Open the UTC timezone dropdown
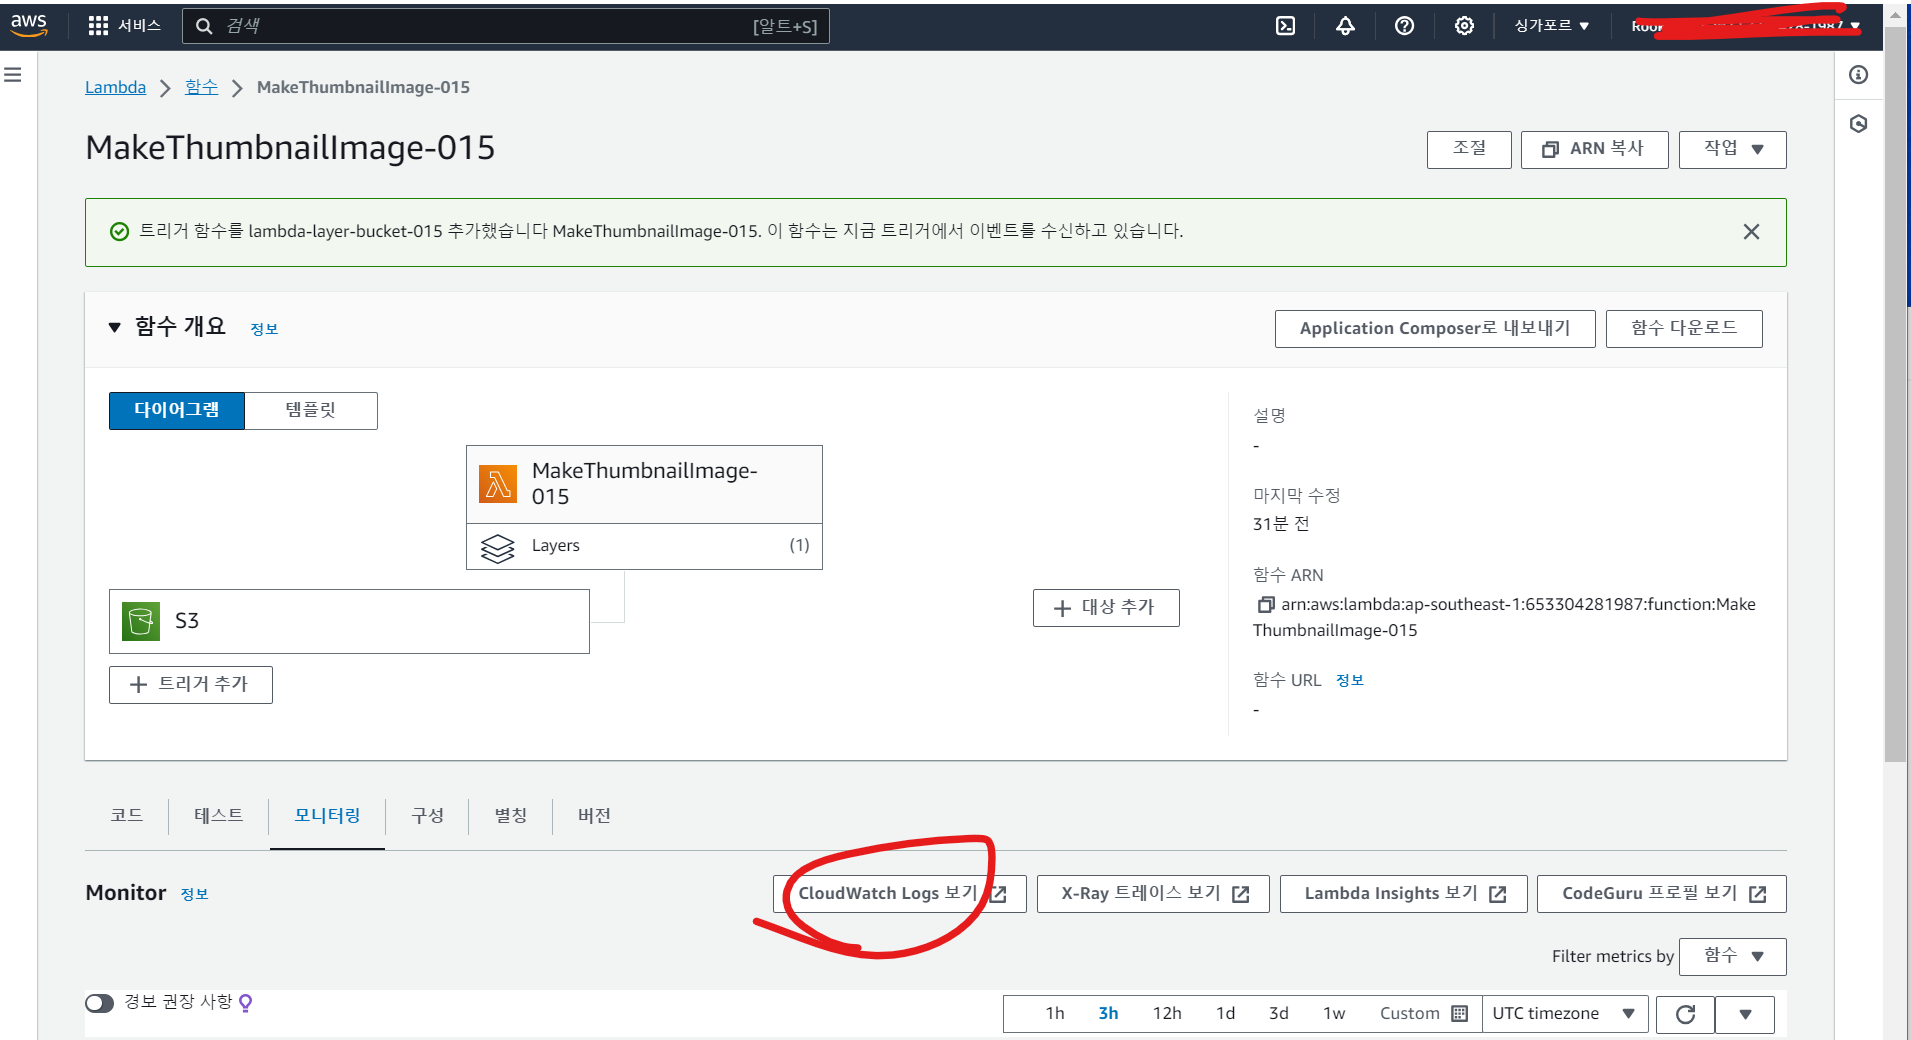1911x1040 pixels. [1564, 1014]
